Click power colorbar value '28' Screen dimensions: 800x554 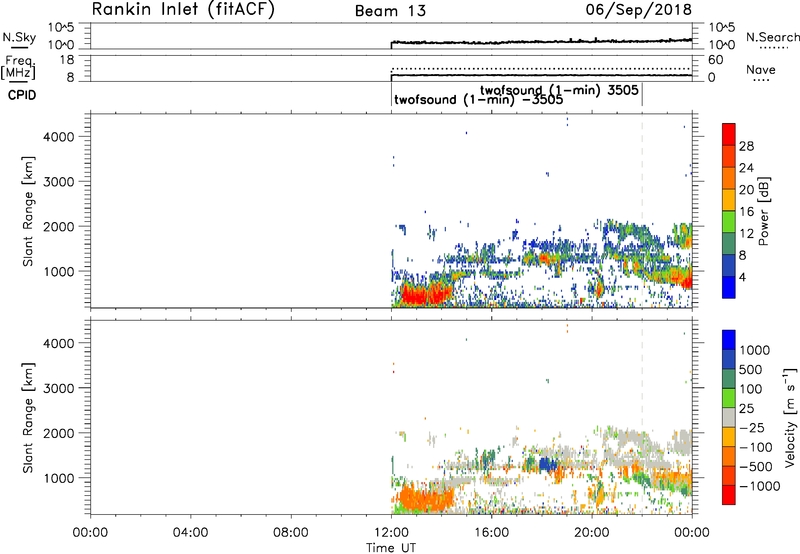coord(746,146)
